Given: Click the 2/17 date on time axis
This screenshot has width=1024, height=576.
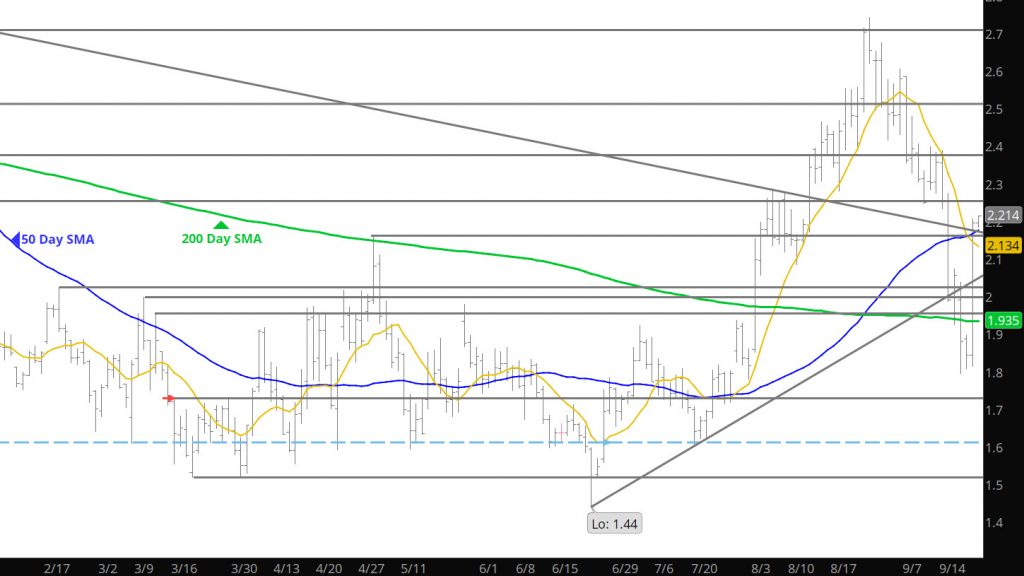Looking at the screenshot, I should pyautogui.click(x=58, y=566).
